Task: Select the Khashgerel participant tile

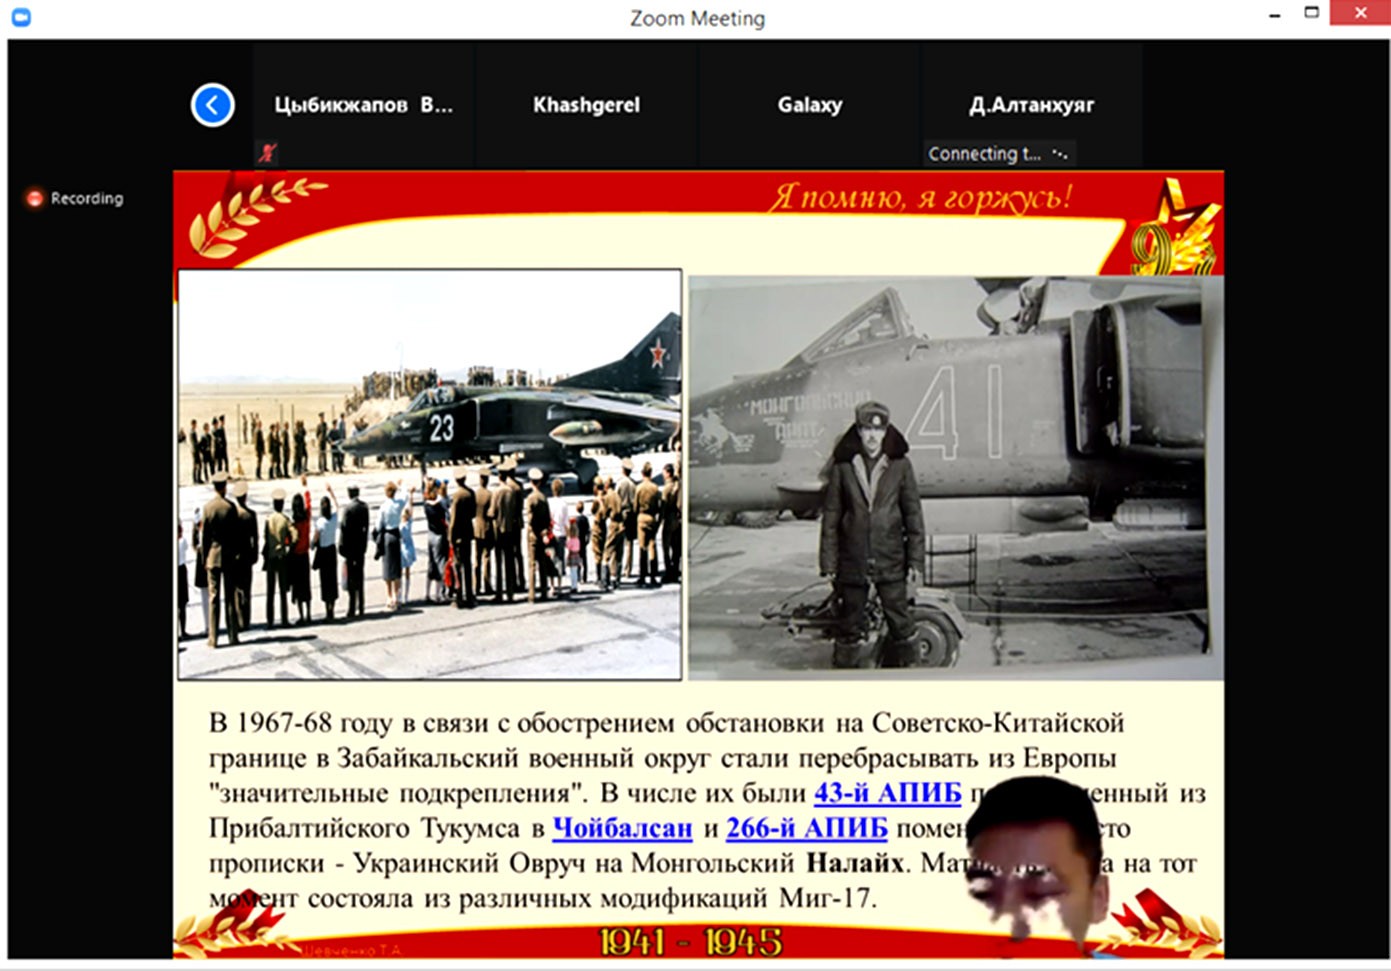Action: click(x=586, y=105)
